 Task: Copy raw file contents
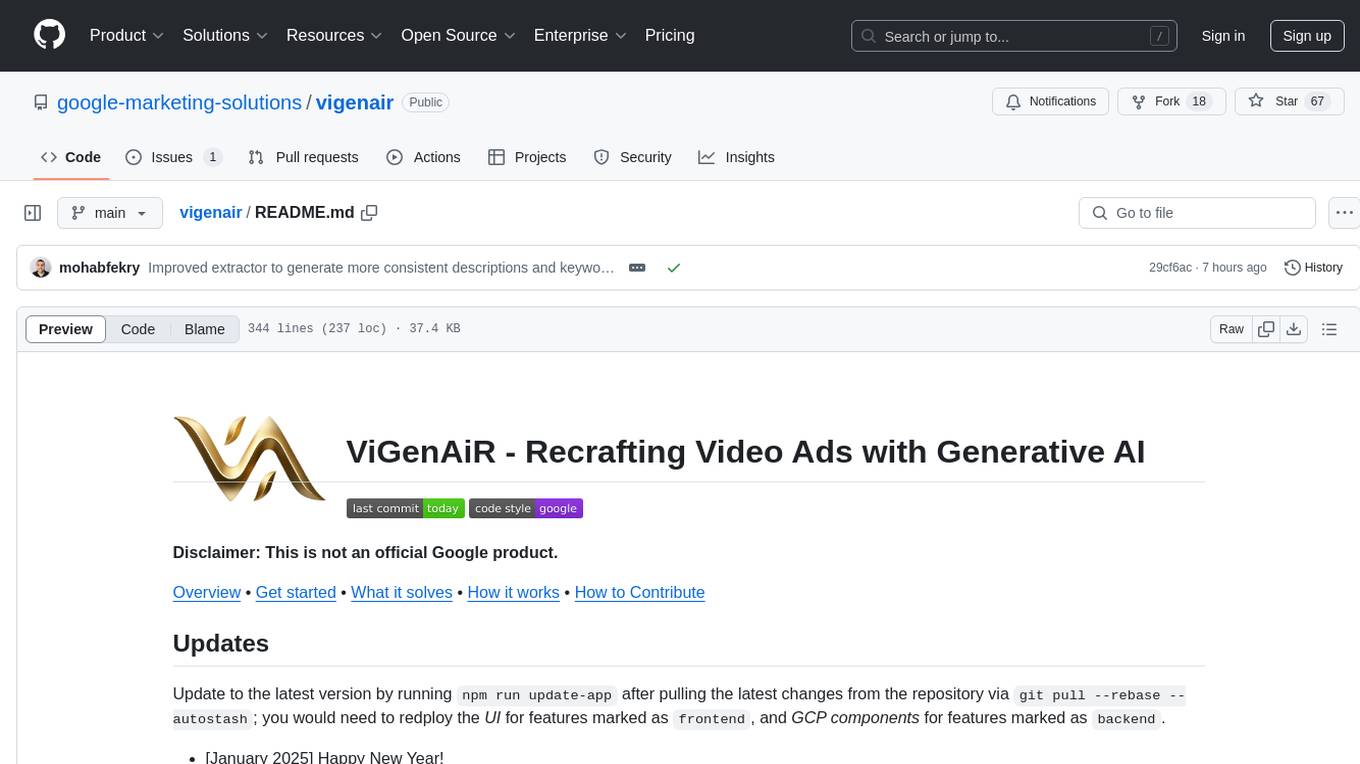pos(1266,329)
